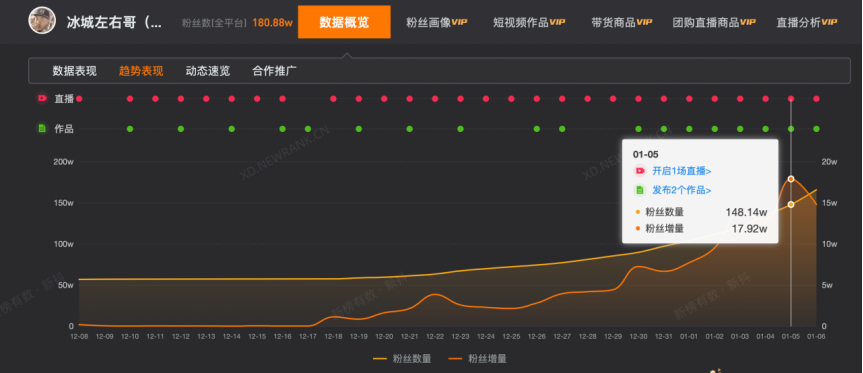Switch to the 数据表现 sub-tab

74,71
